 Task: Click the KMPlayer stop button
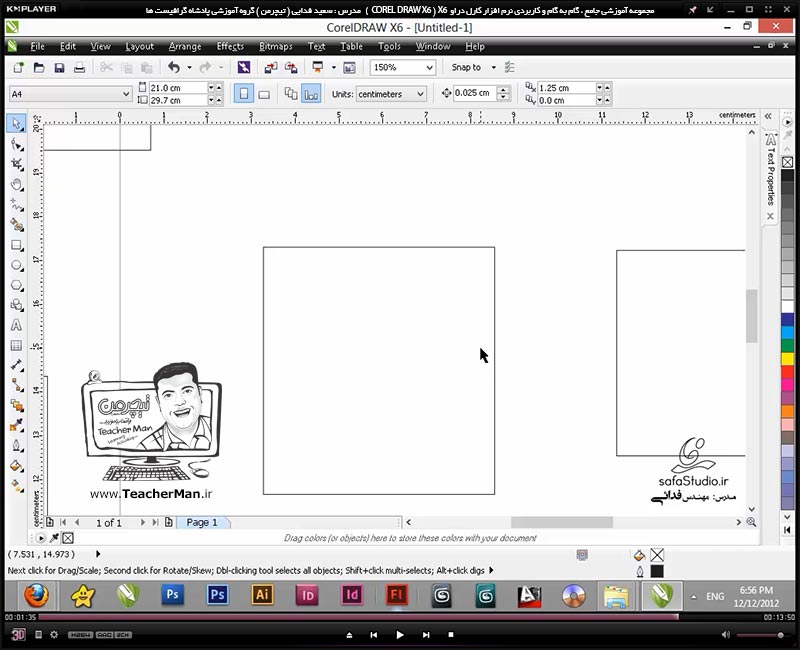[x=451, y=635]
